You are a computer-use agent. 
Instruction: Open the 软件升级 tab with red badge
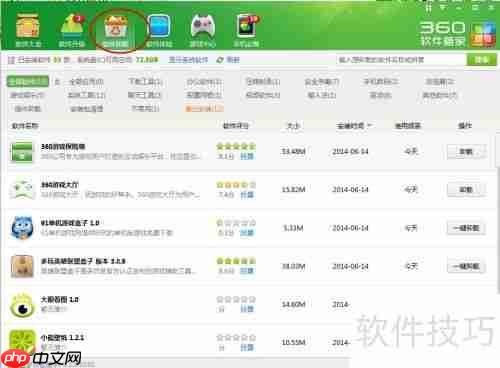(x=72, y=30)
